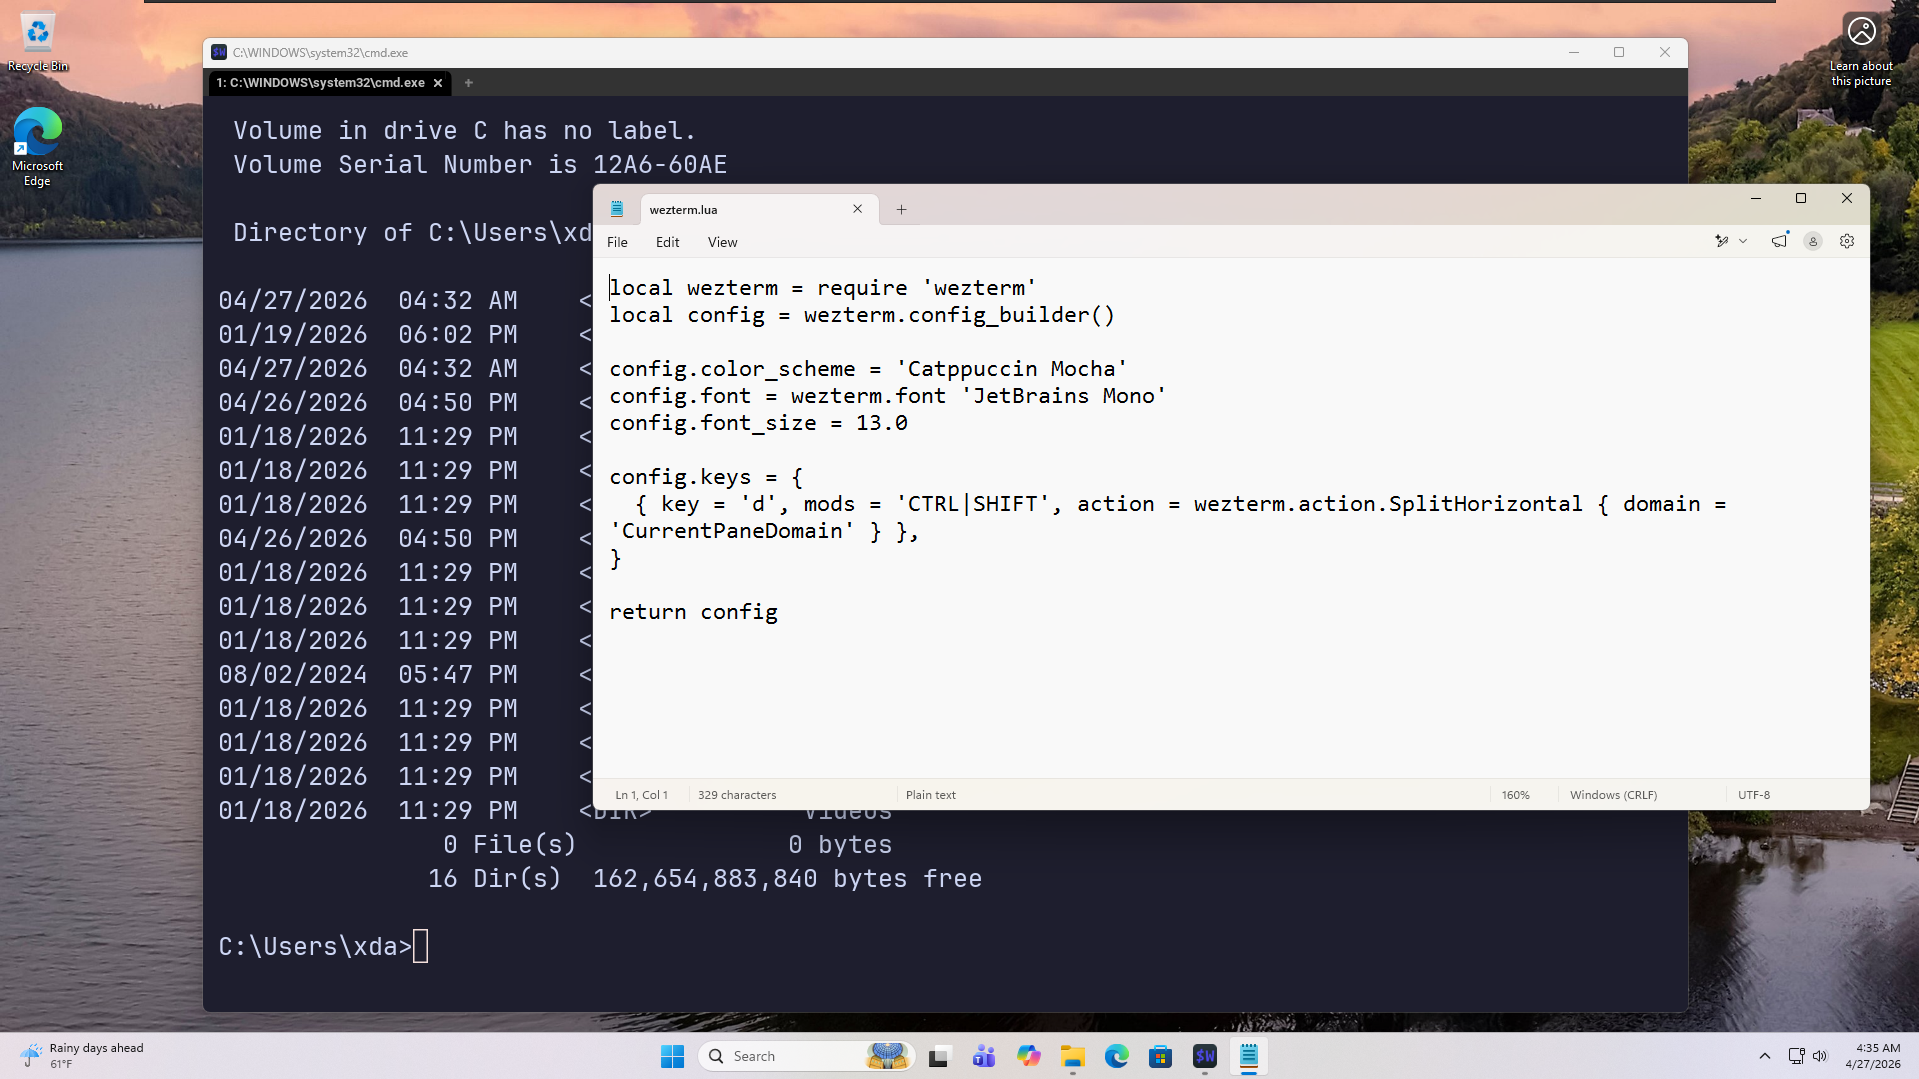Click the C:\Users\xda> prompt in WezTerm
Viewport: 1919px width, 1079px height.
[x=315, y=946]
